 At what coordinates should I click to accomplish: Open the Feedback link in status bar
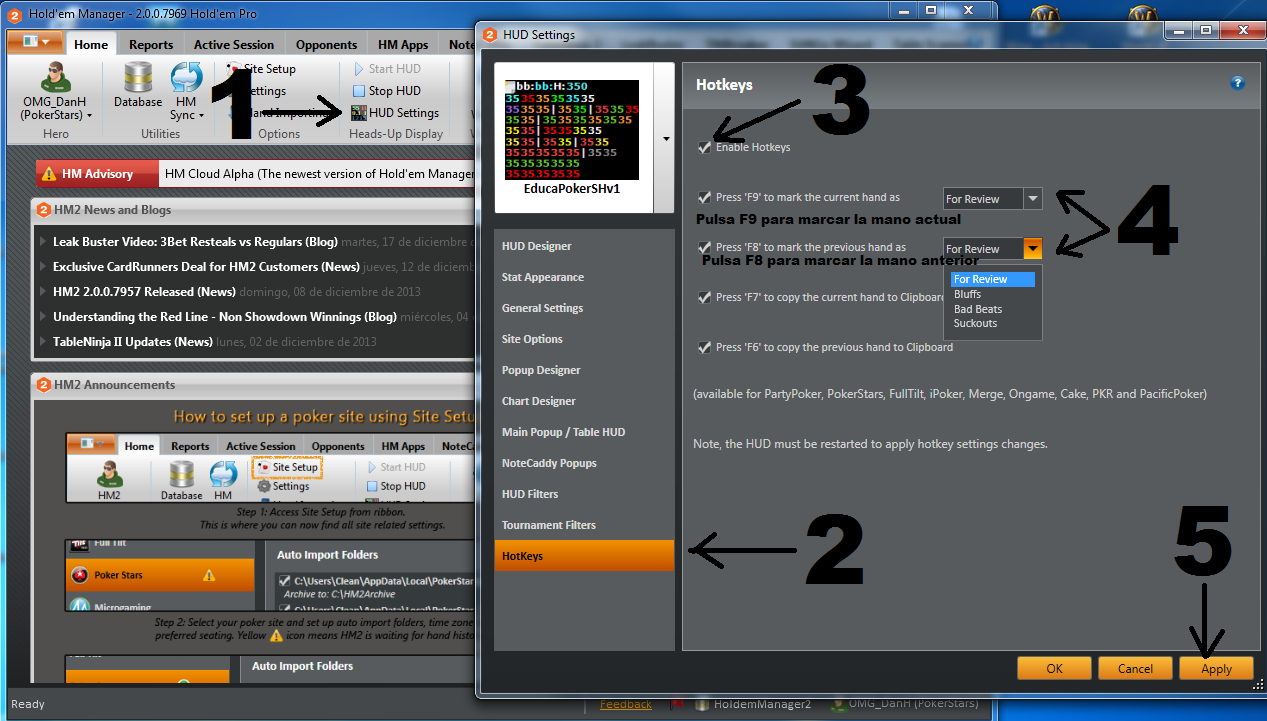click(x=626, y=704)
